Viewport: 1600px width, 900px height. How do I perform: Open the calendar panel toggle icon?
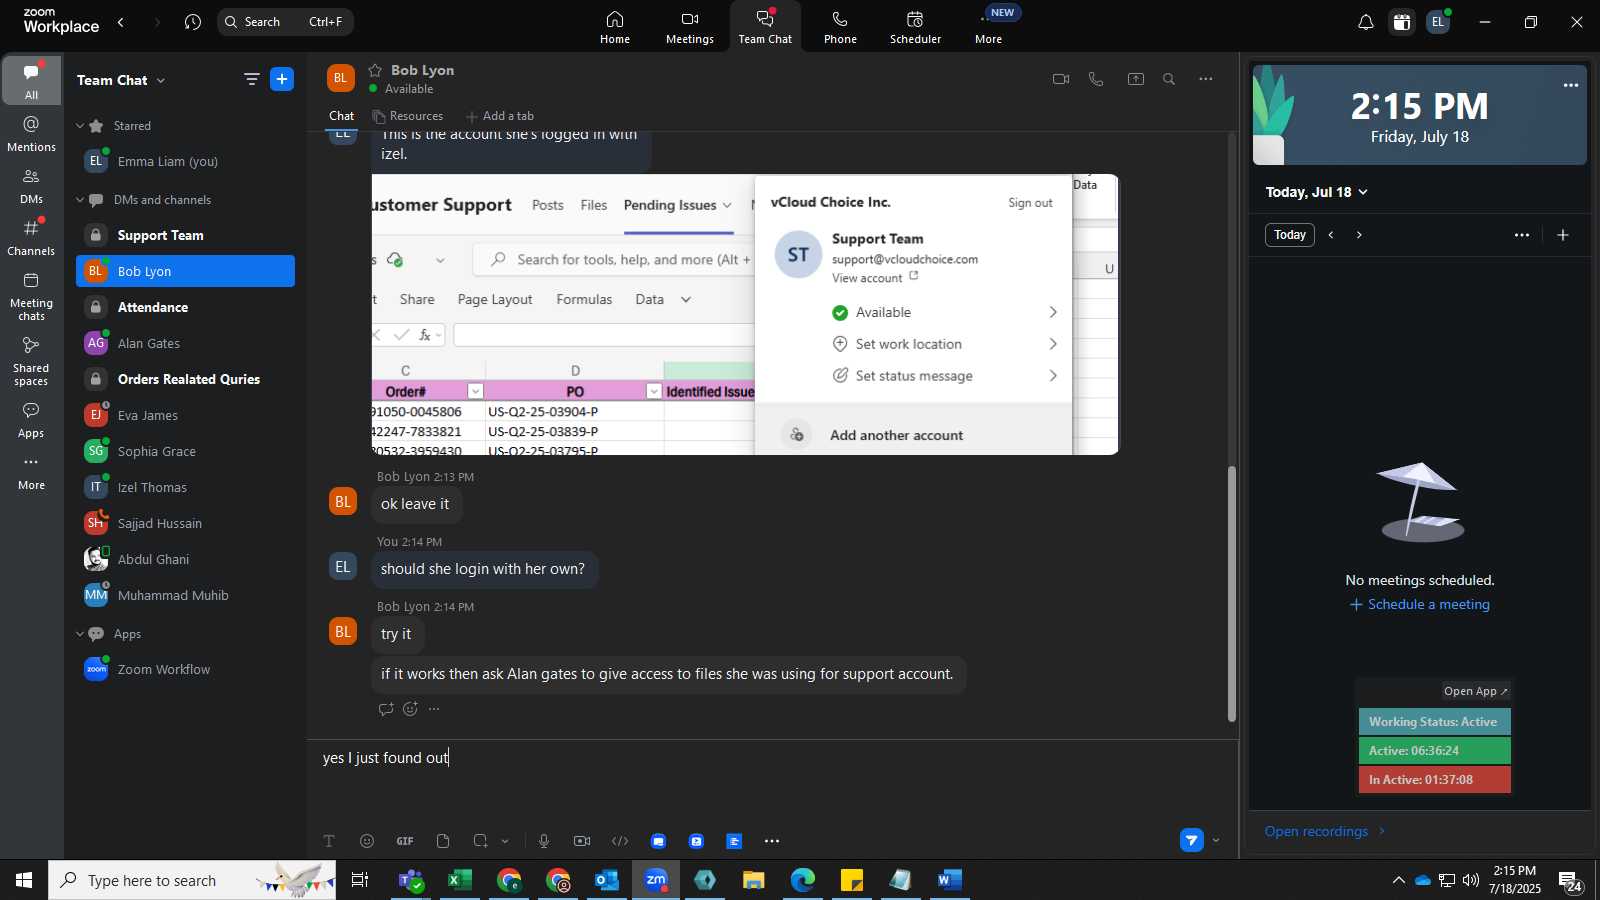[x=1402, y=22]
